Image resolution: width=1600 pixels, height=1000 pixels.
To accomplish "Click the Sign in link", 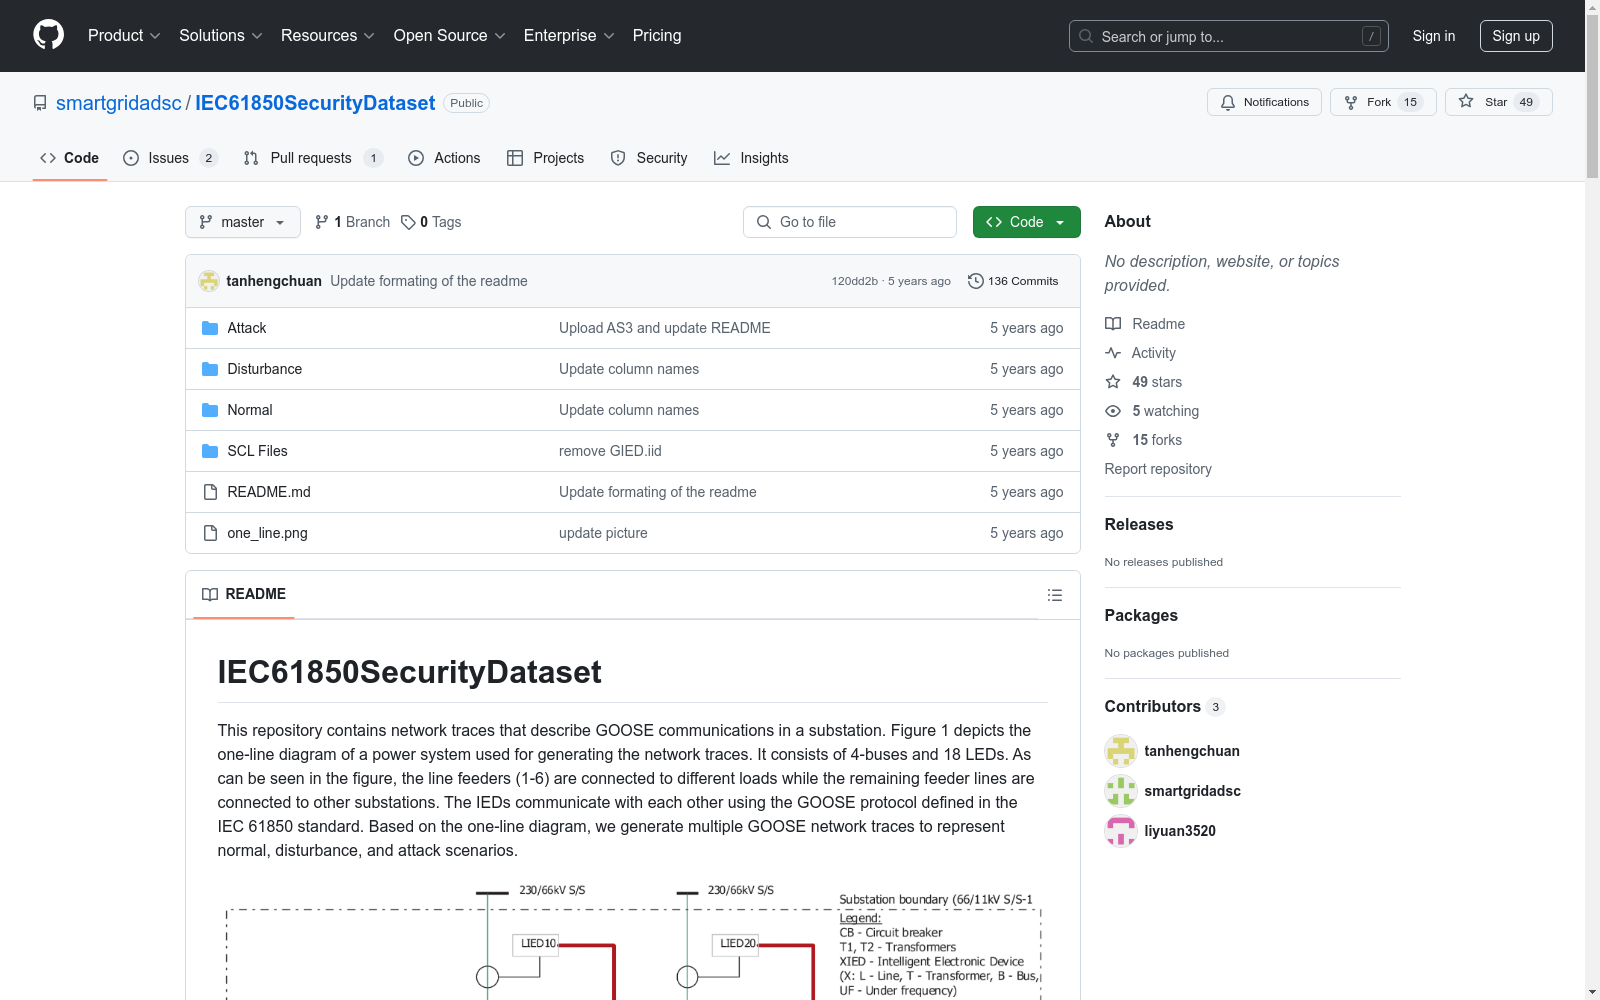I will coord(1433,36).
